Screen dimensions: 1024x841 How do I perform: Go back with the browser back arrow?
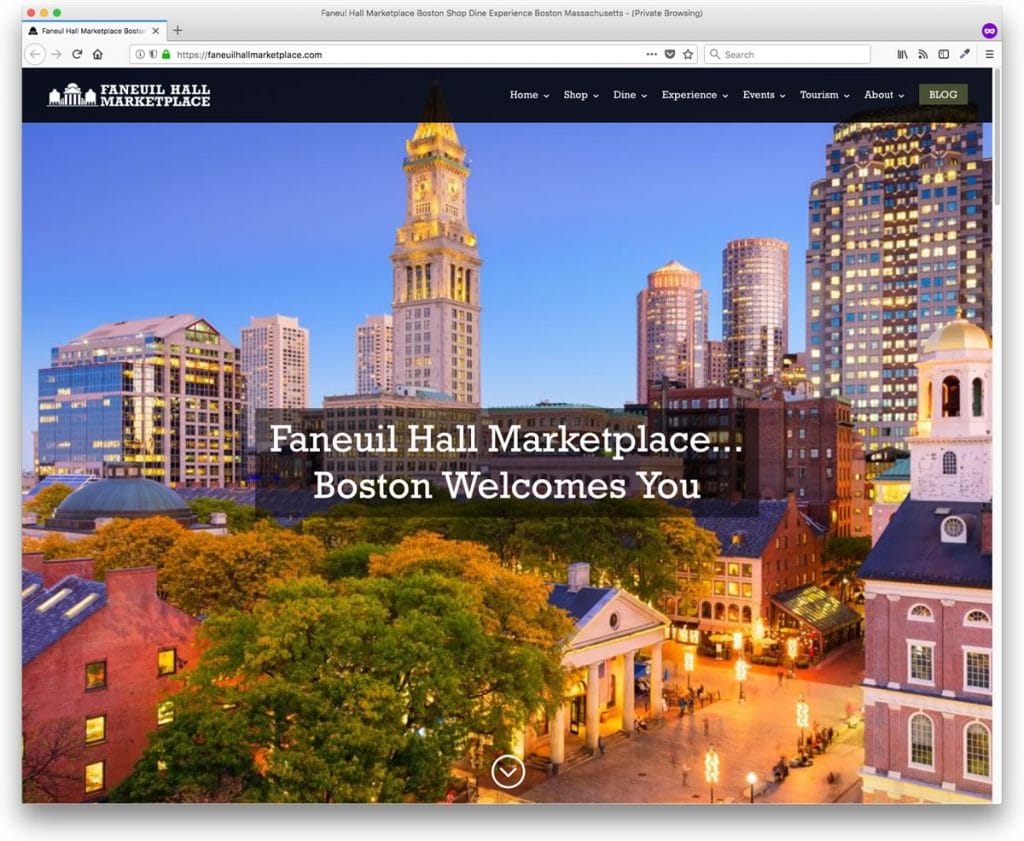point(35,54)
